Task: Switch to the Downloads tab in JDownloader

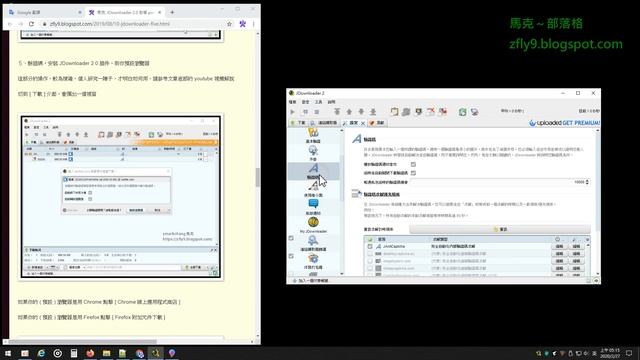Action: [298, 123]
